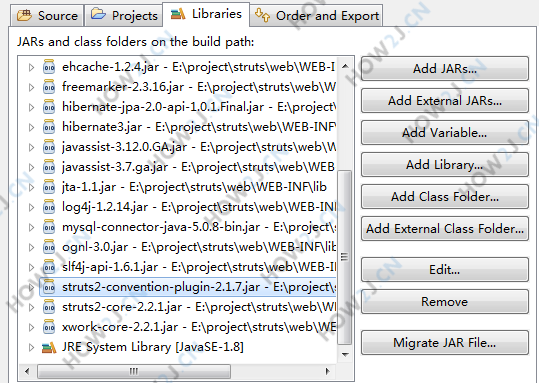Image resolution: width=539 pixels, height=383 pixels.
Task: Click the jar icon for hibernate3.jar
Action: coord(49,127)
